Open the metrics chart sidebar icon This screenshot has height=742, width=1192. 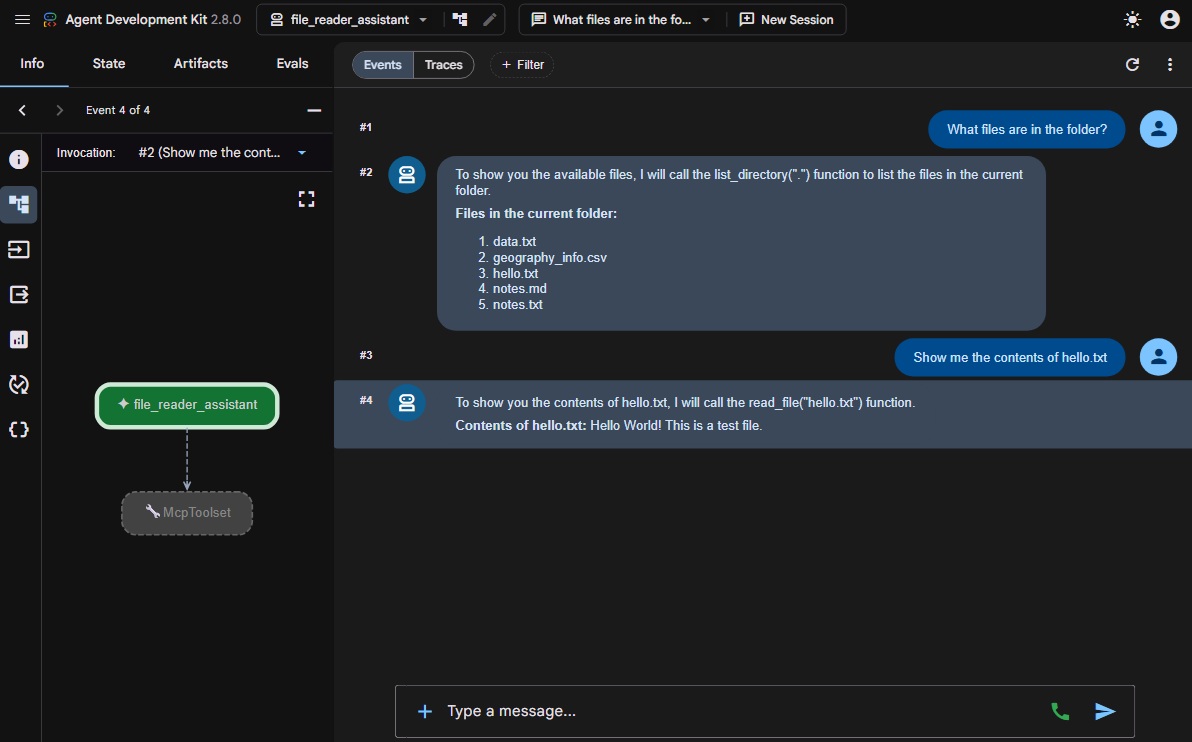click(x=19, y=339)
